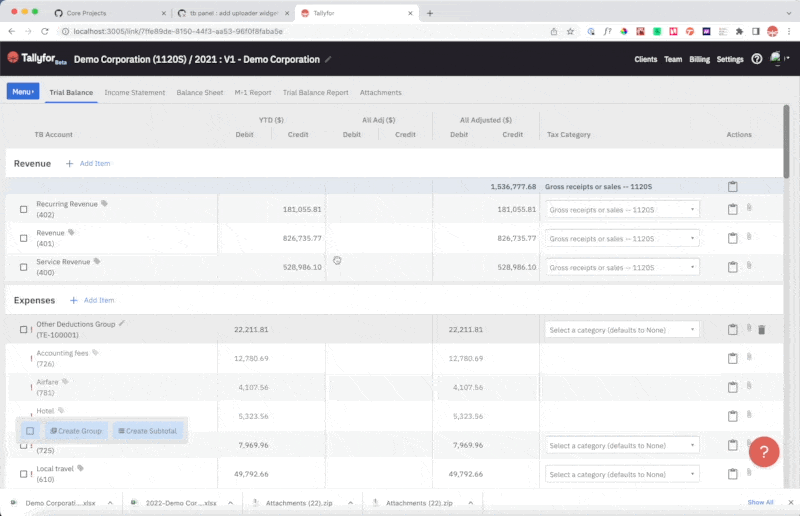Image resolution: width=800 pixels, height=516 pixels.
Task: Bookmark this page with the star icon
Action: (570, 31)
